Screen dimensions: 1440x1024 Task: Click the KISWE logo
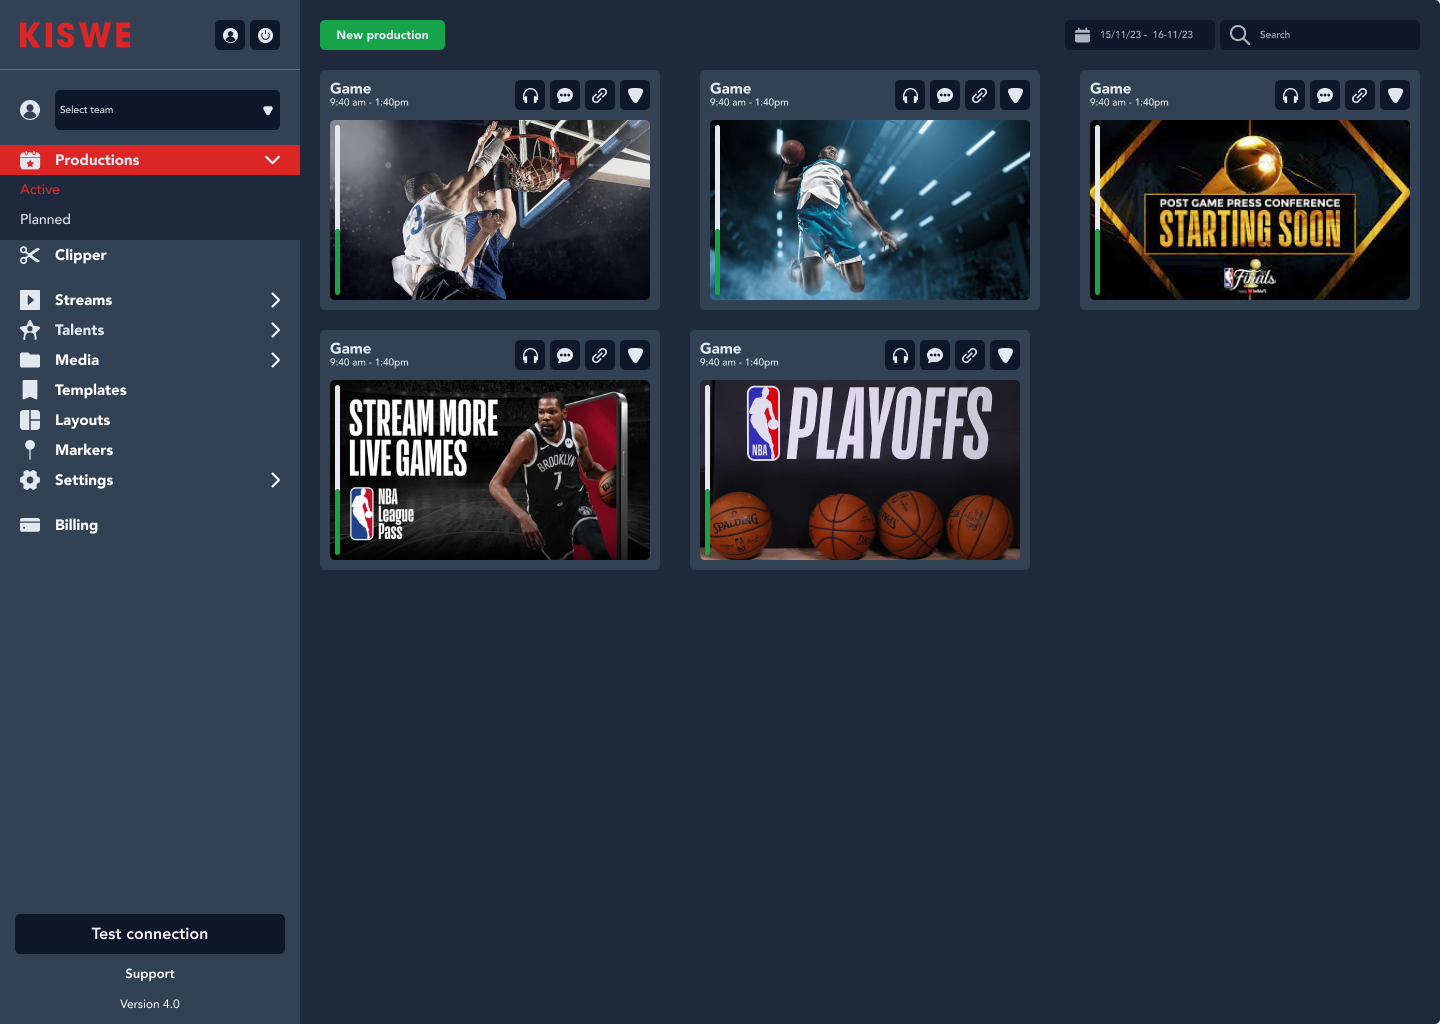coord(76,35)
